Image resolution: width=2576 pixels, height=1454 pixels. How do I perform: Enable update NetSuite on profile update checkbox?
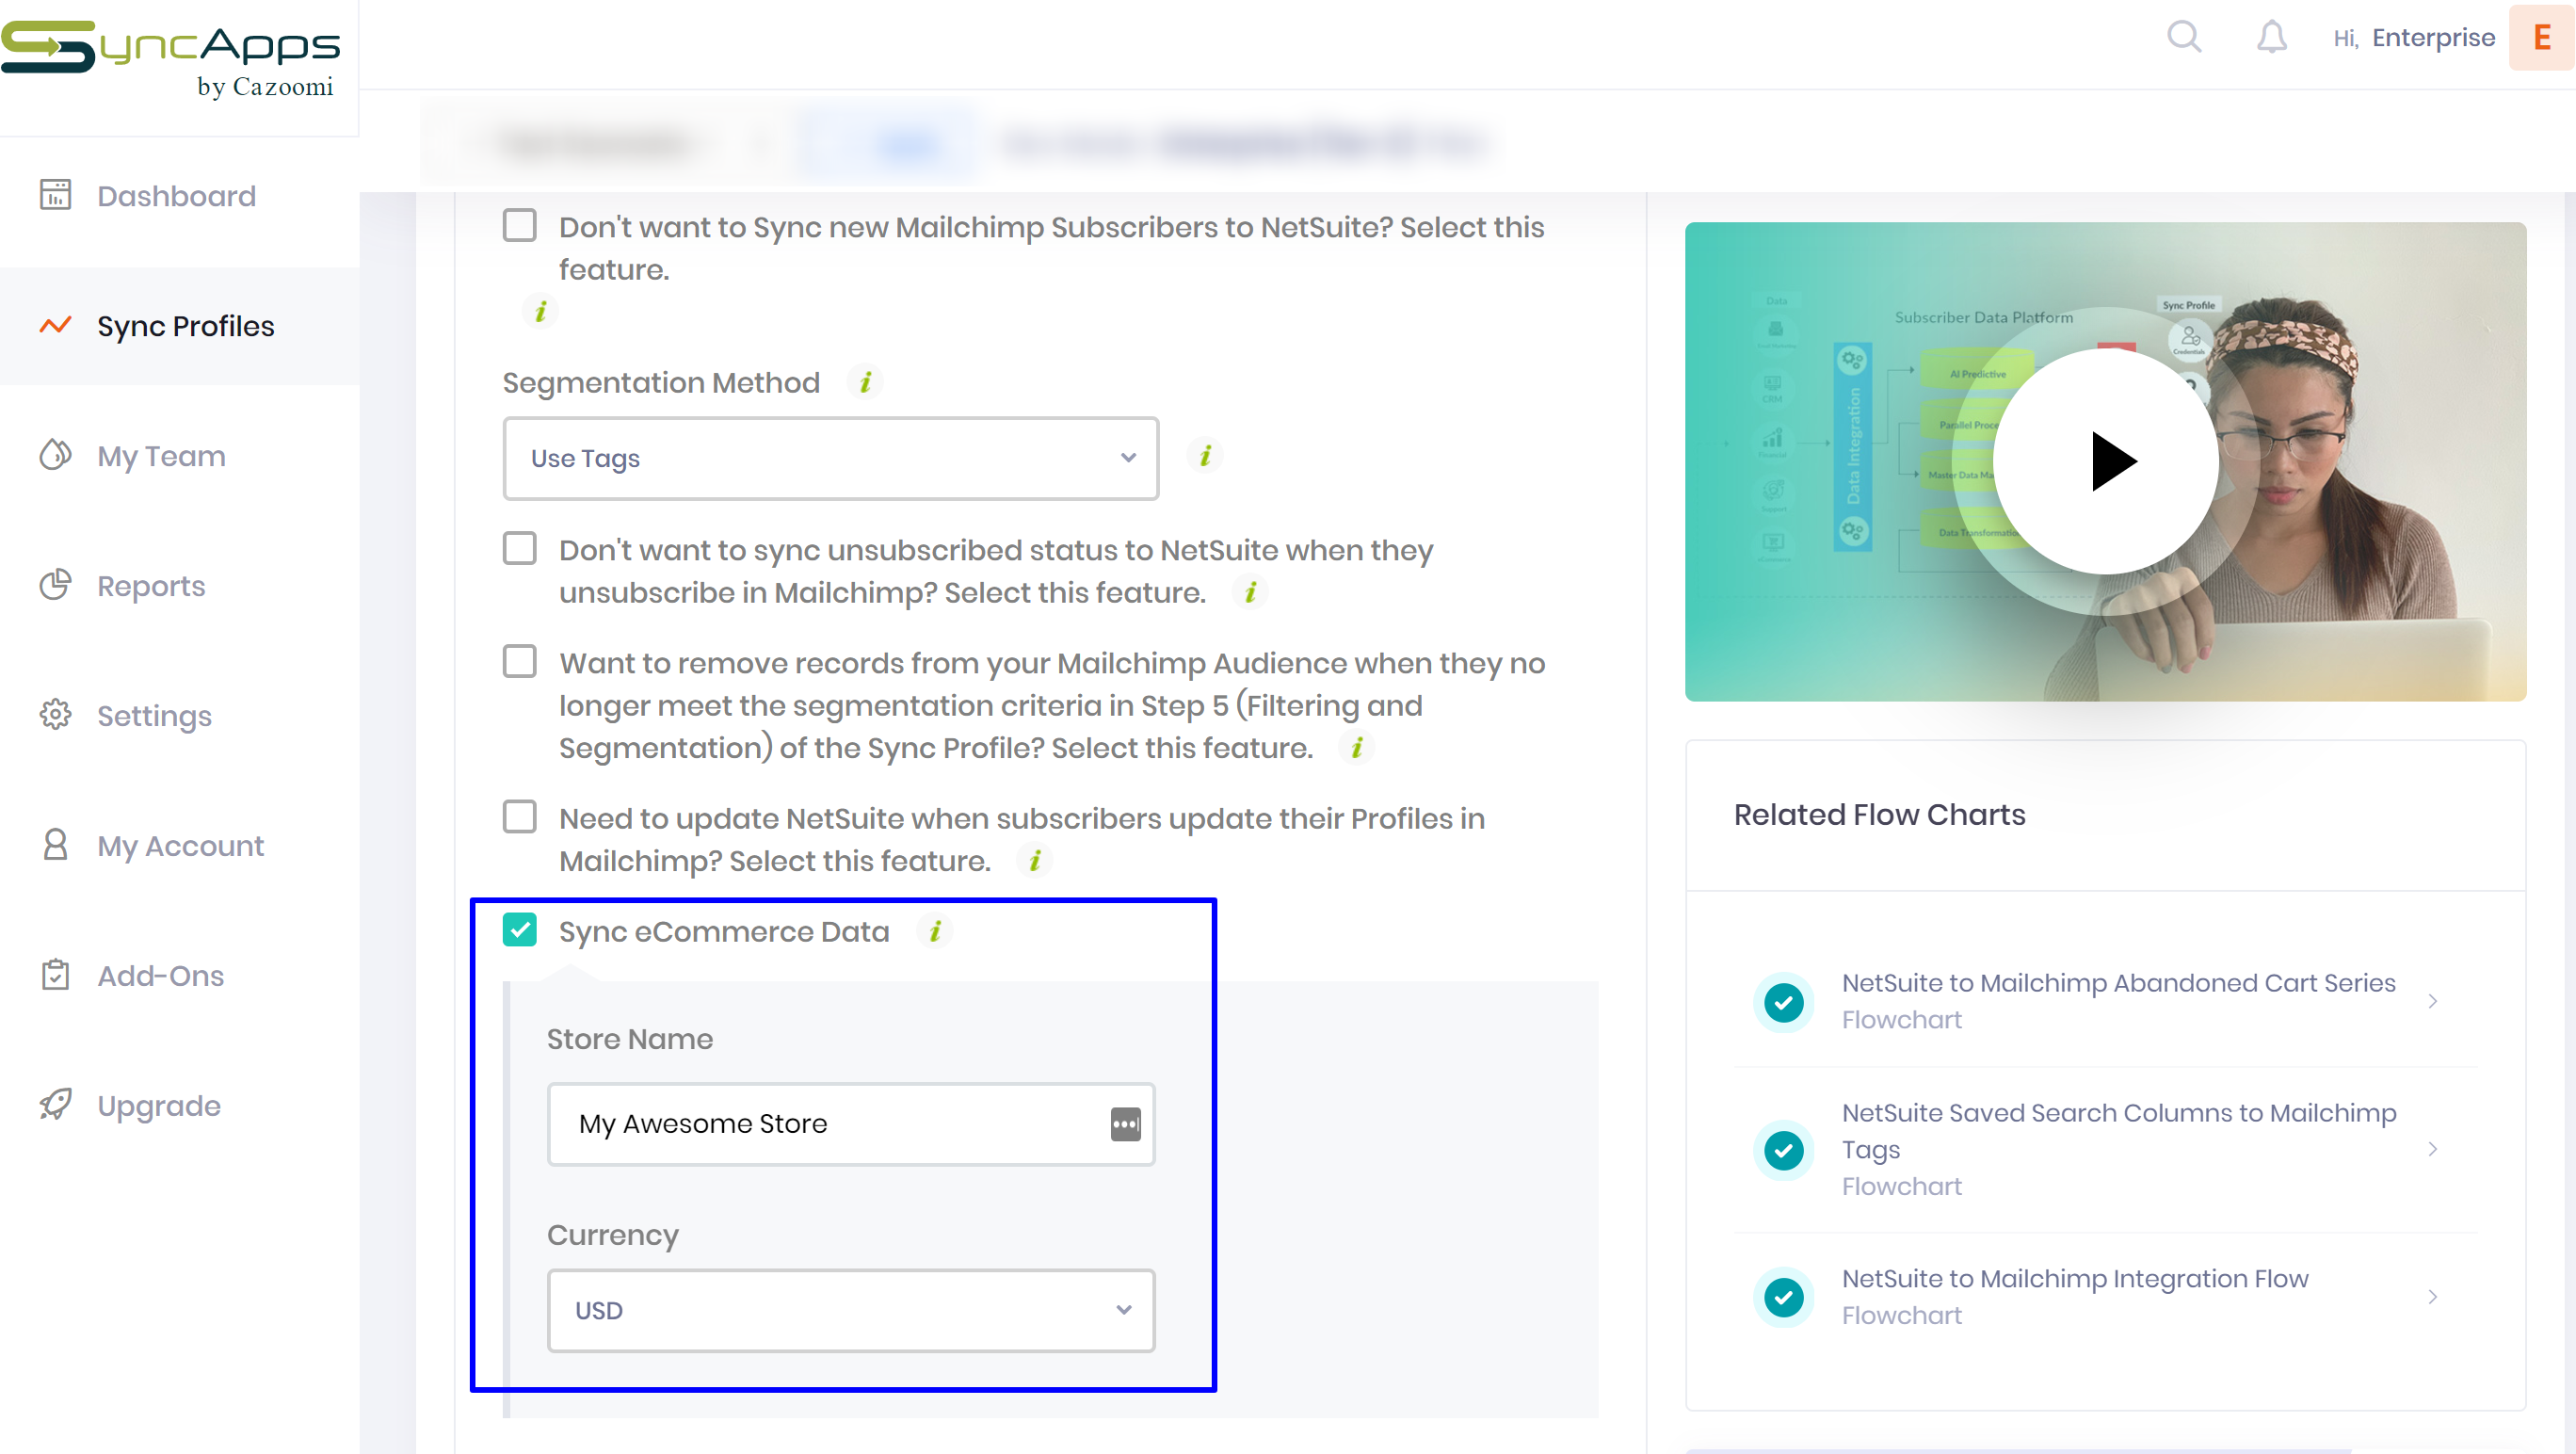pyautogui.click(x=519, y=816)
